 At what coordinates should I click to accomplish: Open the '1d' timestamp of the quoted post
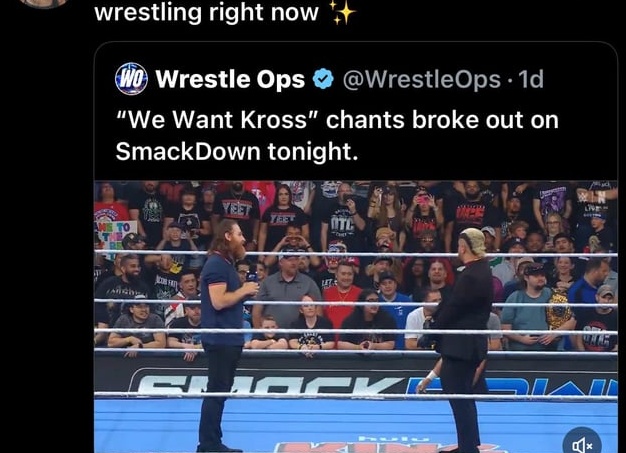(x=531, y=79)
